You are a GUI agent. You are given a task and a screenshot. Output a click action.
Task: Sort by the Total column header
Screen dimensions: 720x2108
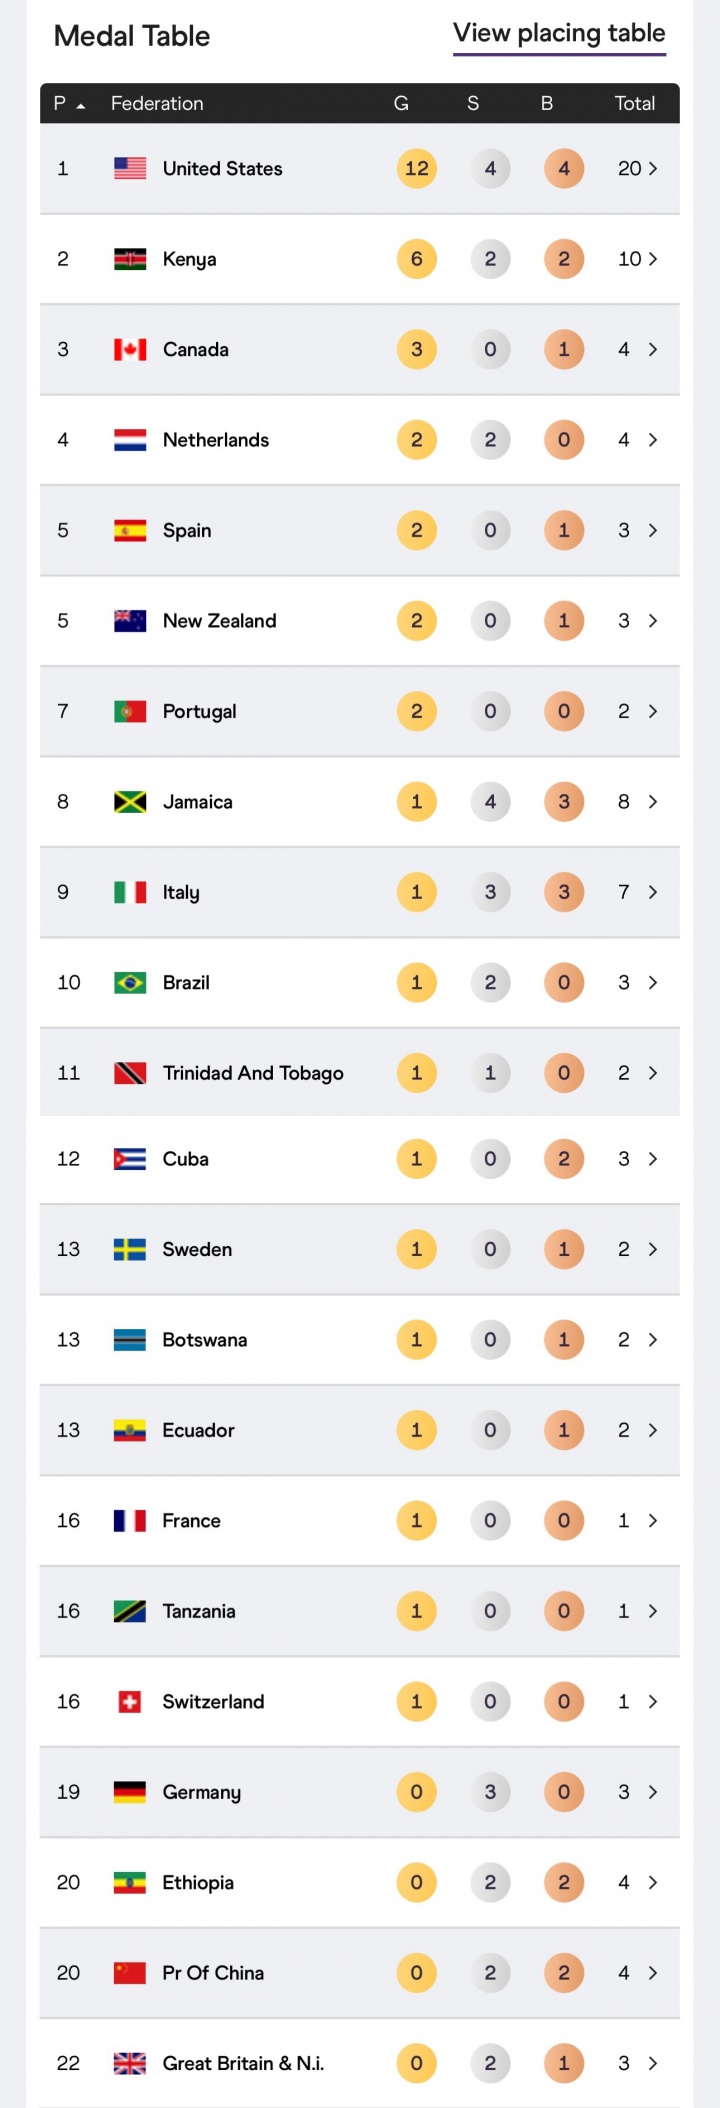pyautogui.click(x=634, y=104)
